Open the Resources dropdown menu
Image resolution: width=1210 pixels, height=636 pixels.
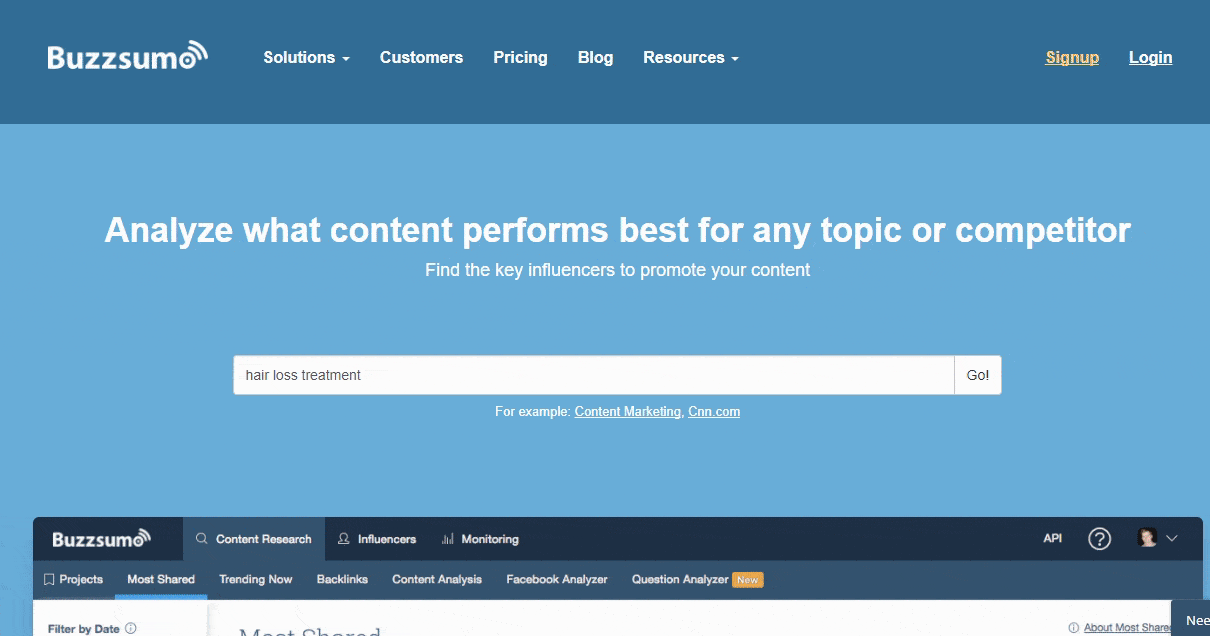point(690,58)
